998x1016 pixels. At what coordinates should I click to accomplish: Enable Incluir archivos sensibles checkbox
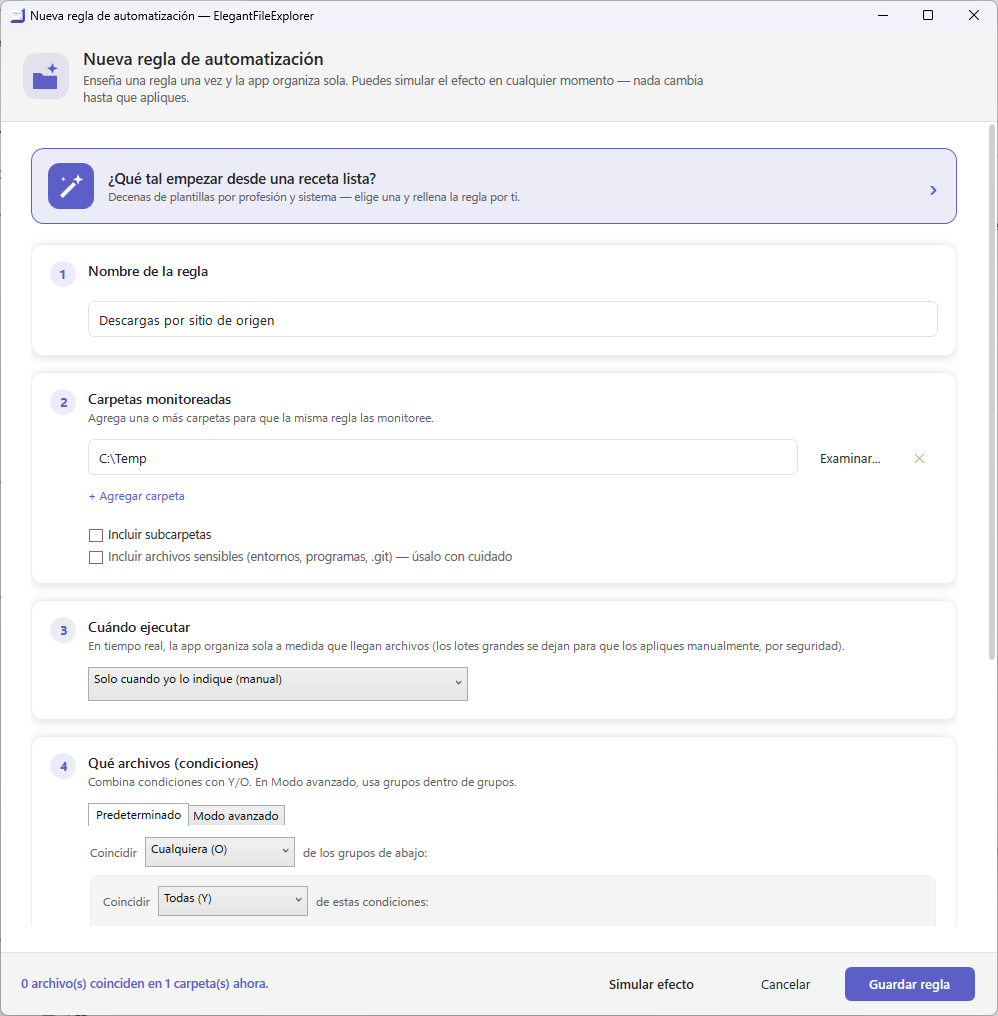[x=96, y=557]
